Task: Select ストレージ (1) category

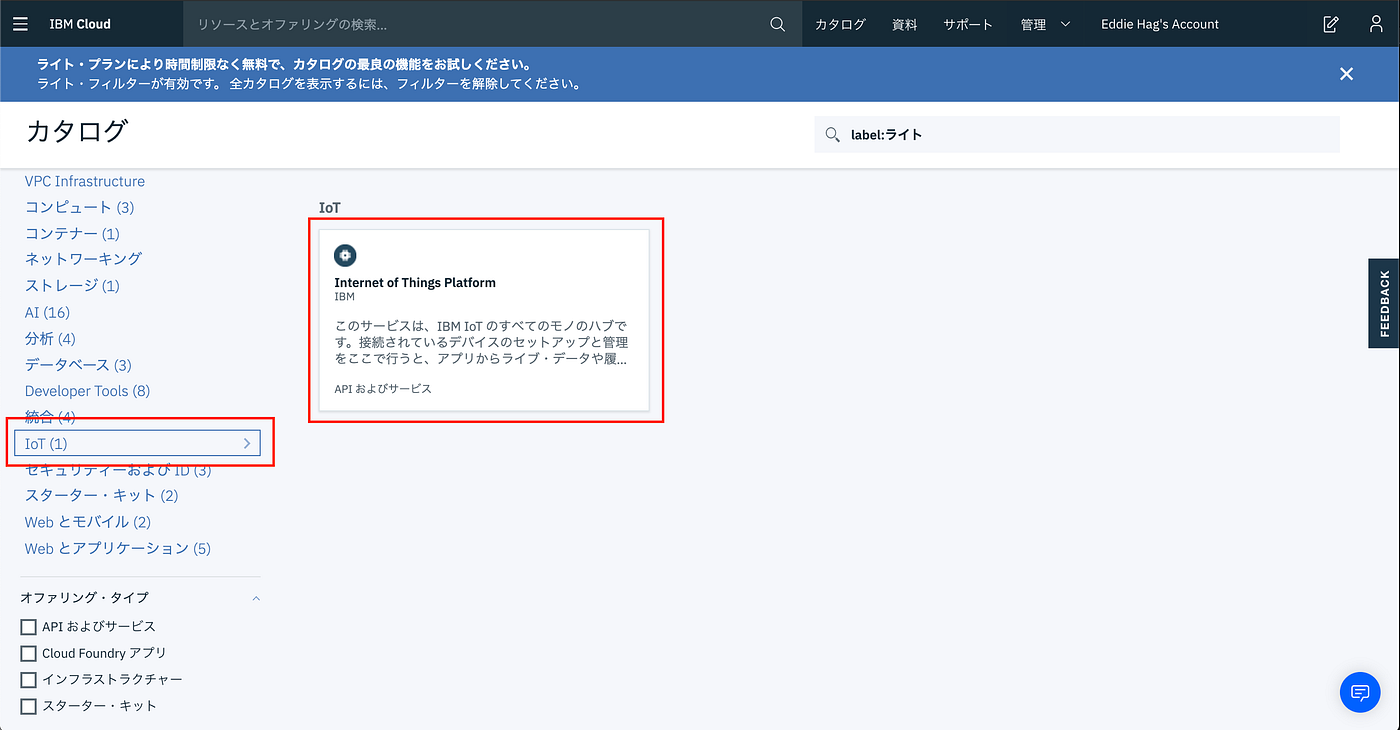Action: point(72,285)
